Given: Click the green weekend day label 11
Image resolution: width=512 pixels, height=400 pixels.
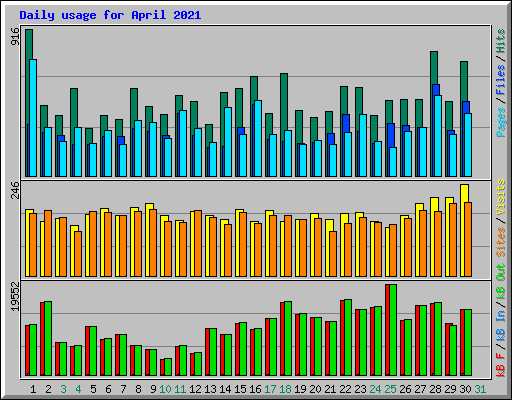Looking at the screenshot, I should click(x=180, y=389).
